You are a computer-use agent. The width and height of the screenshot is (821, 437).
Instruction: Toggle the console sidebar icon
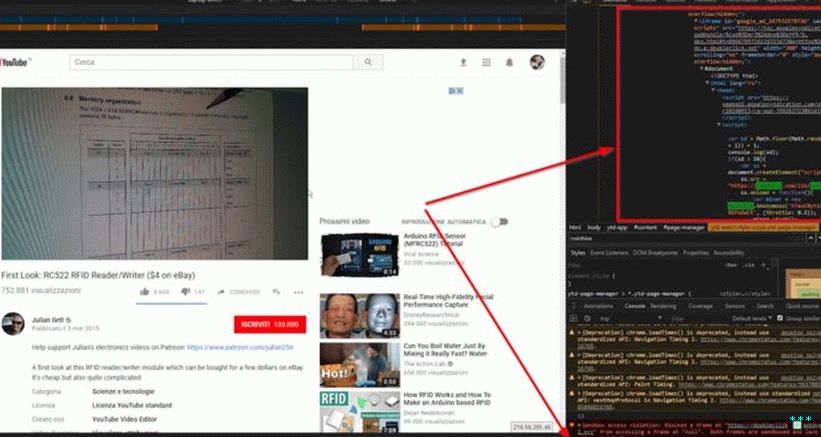pyautogui.click(x=573, y=318)
